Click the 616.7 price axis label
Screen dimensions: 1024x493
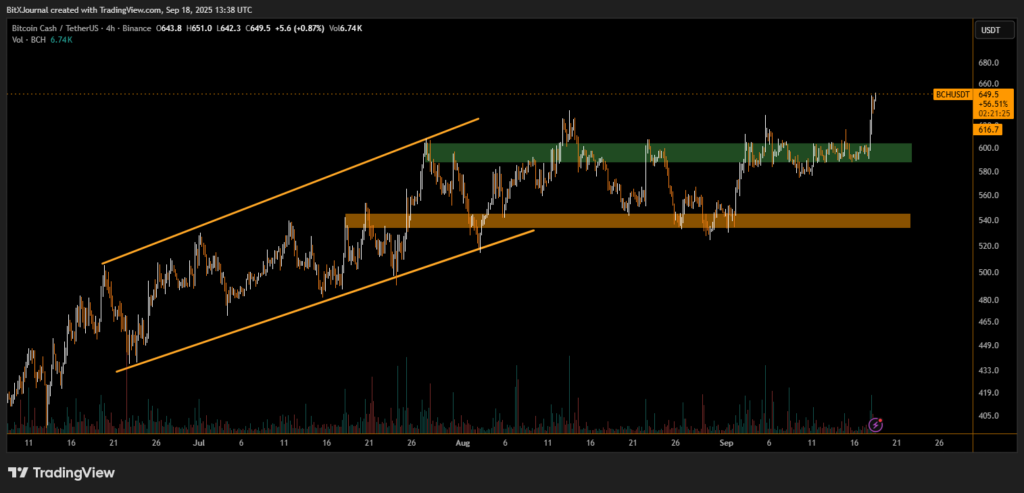coord(988,129)
